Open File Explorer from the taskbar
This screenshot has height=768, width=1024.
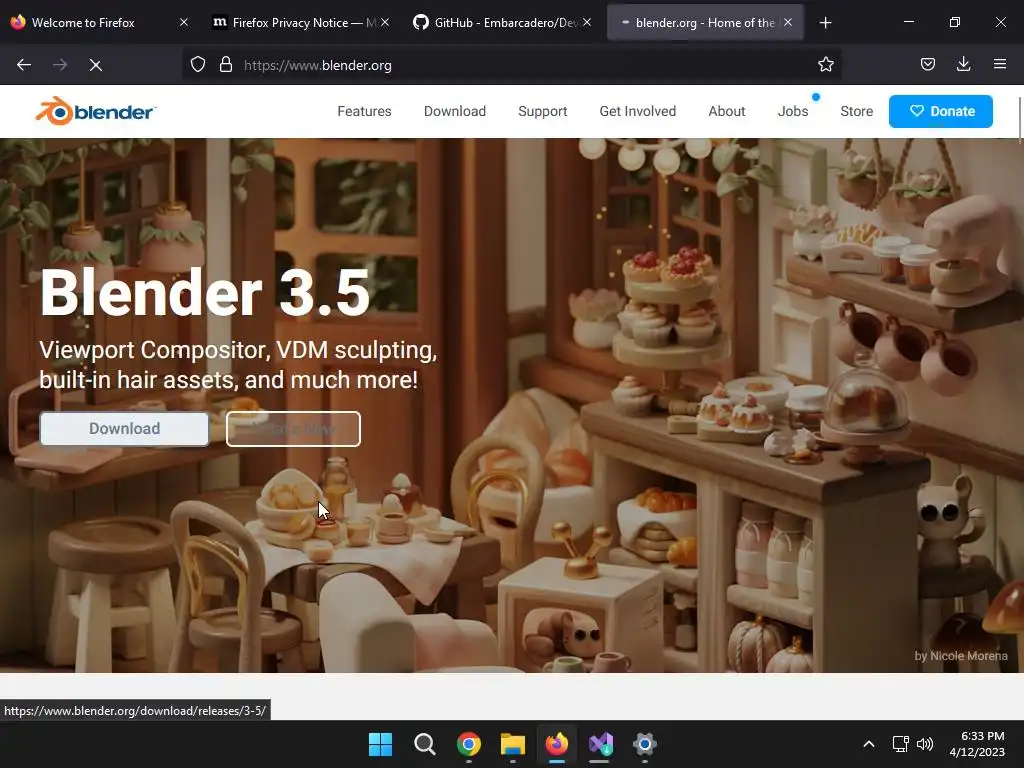pos(513,744)
